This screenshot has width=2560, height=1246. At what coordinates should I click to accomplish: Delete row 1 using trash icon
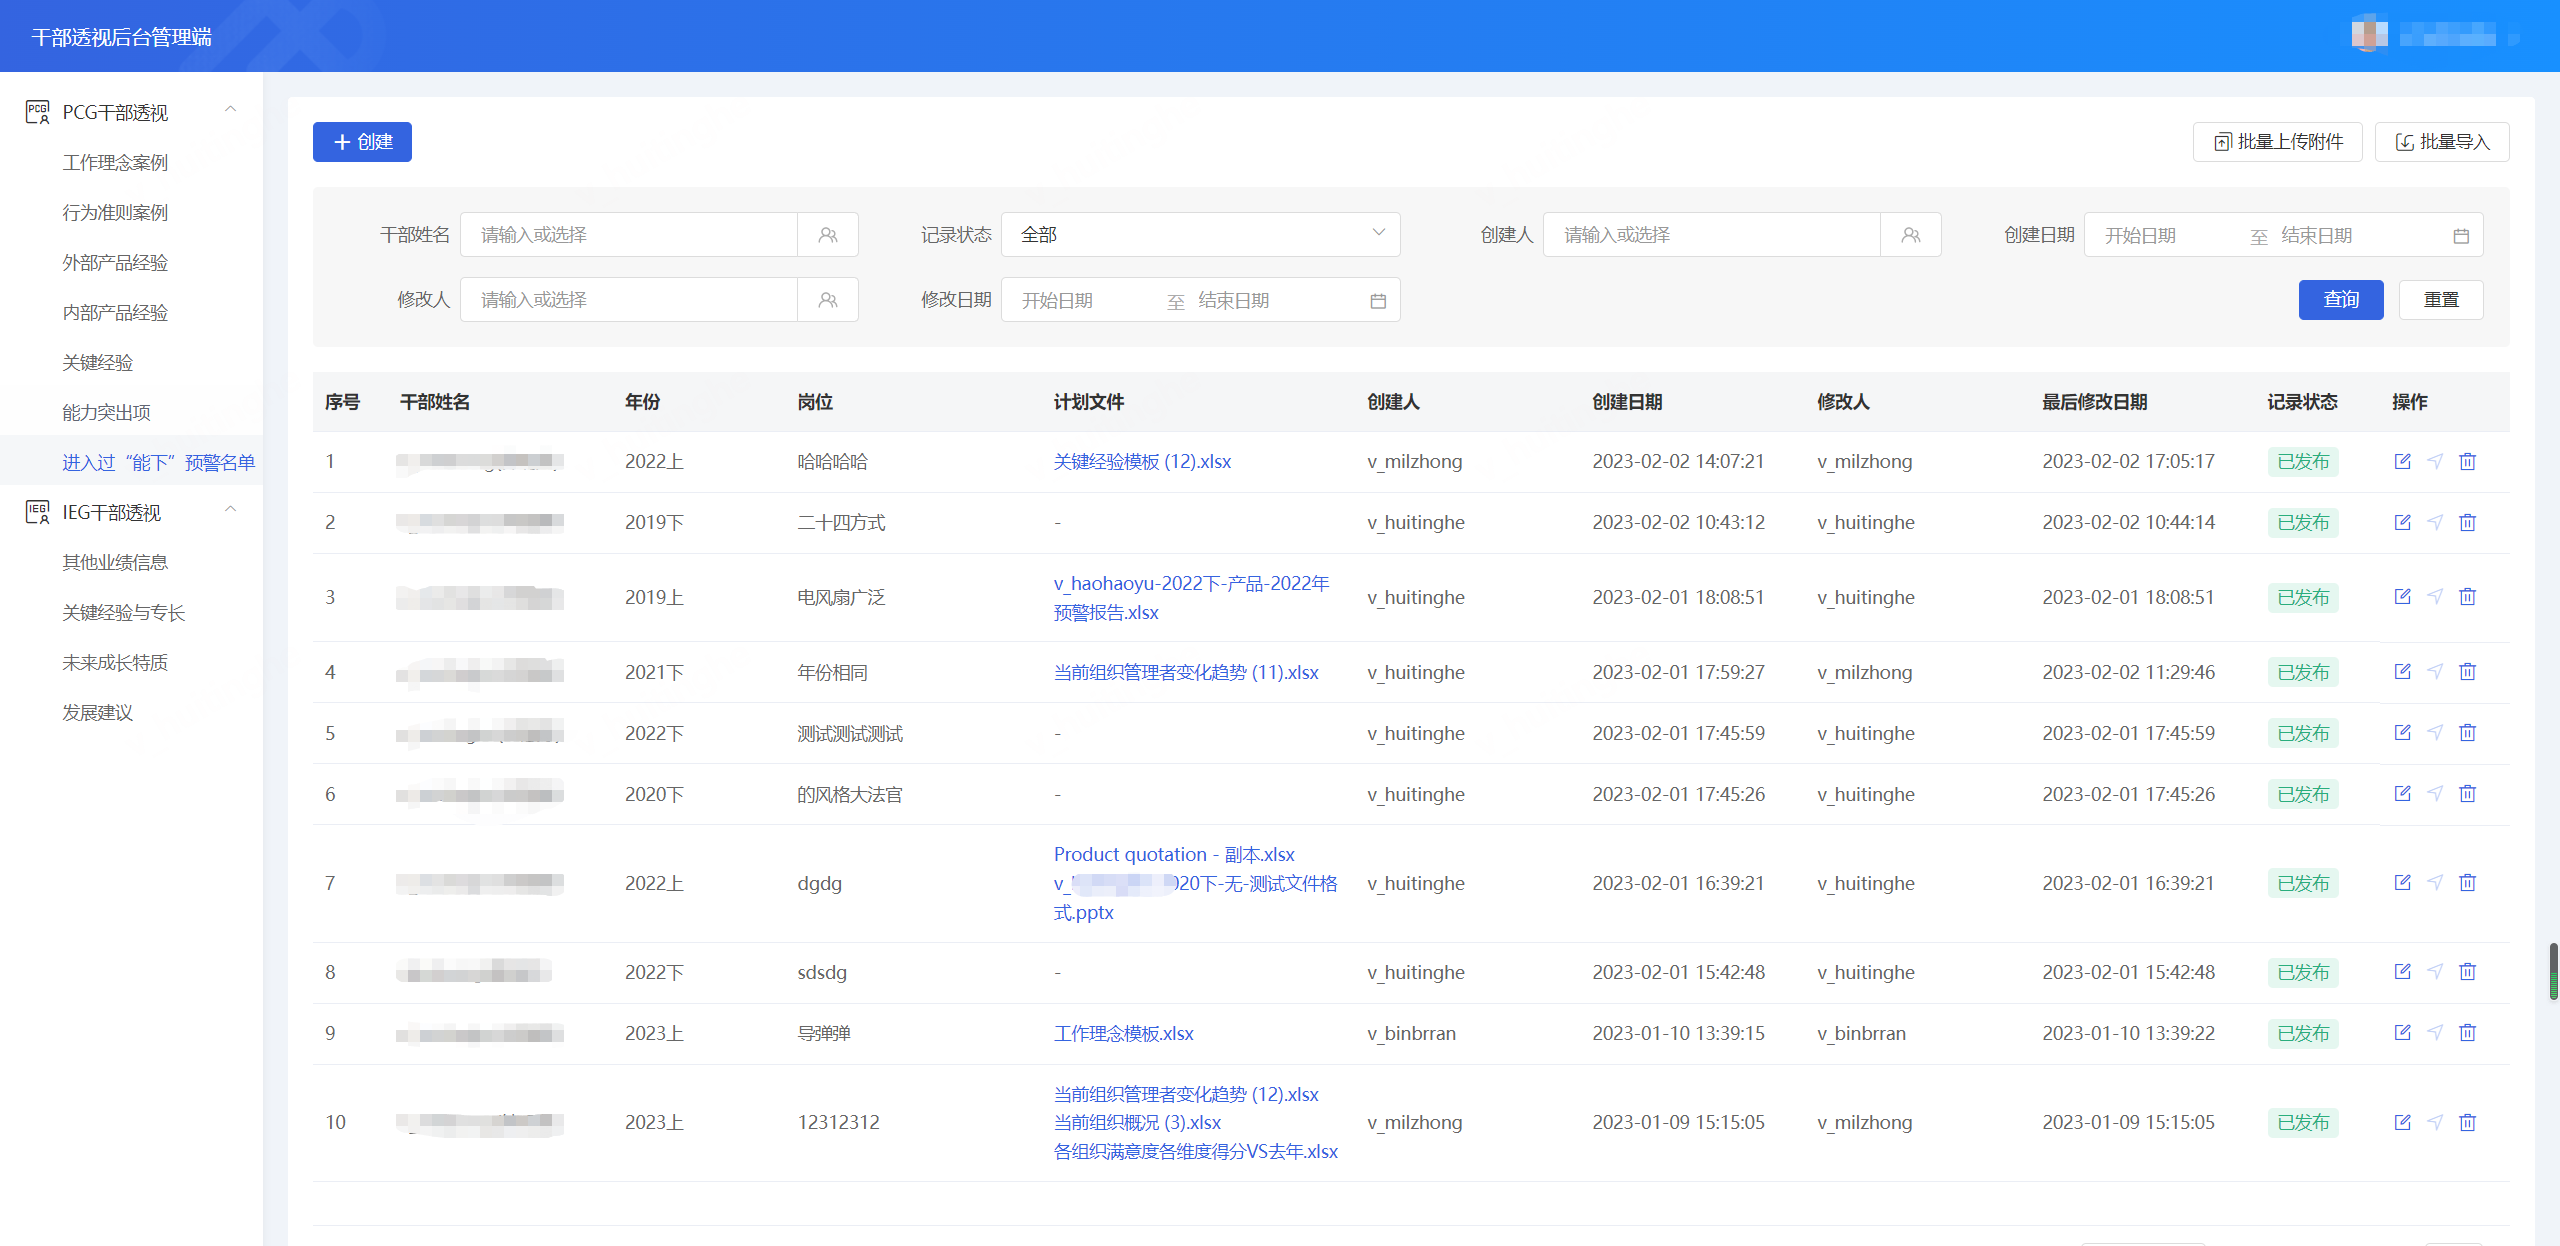(x=2468, y=461)
